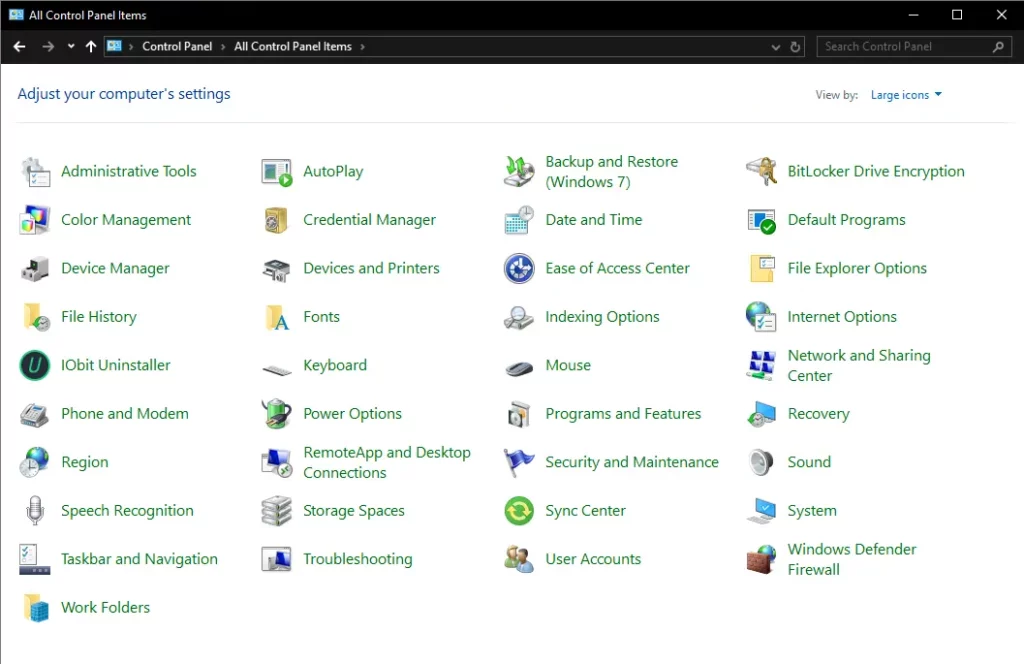The height and width of the screenshot is (664, 1024).
Task: Expand the chevron before Control Panel breadcrumb
Action: coord(131,47)
